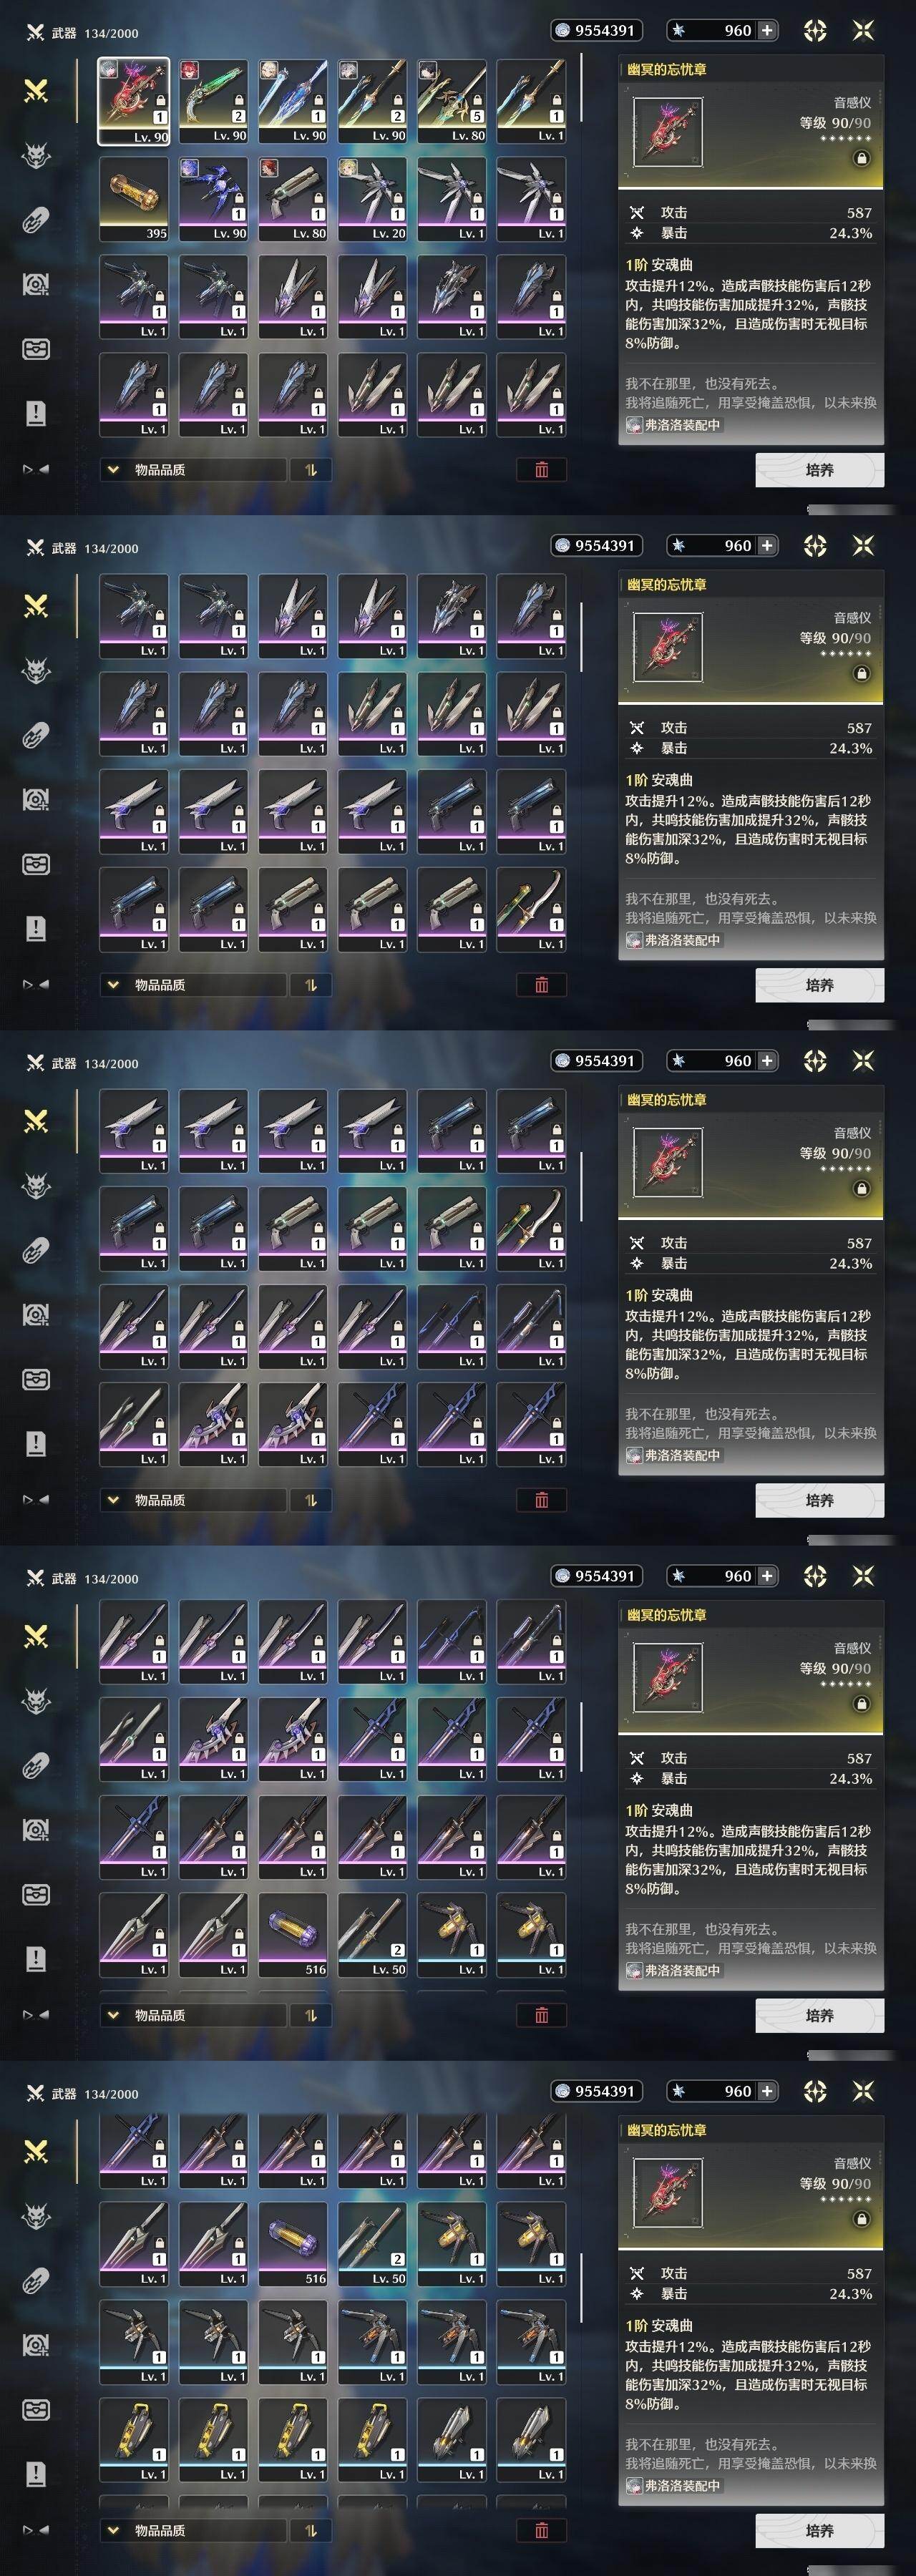Add astrite with the plus beside topmost 960
The image size is (916, 2576).
tap(767, 30)
